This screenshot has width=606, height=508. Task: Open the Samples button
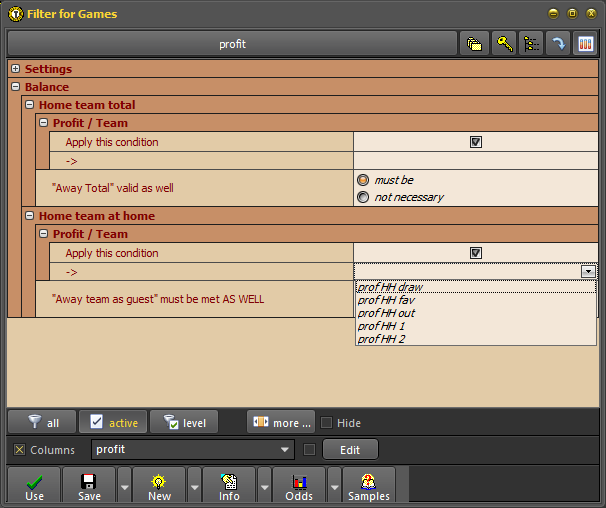tap(368, 486)
